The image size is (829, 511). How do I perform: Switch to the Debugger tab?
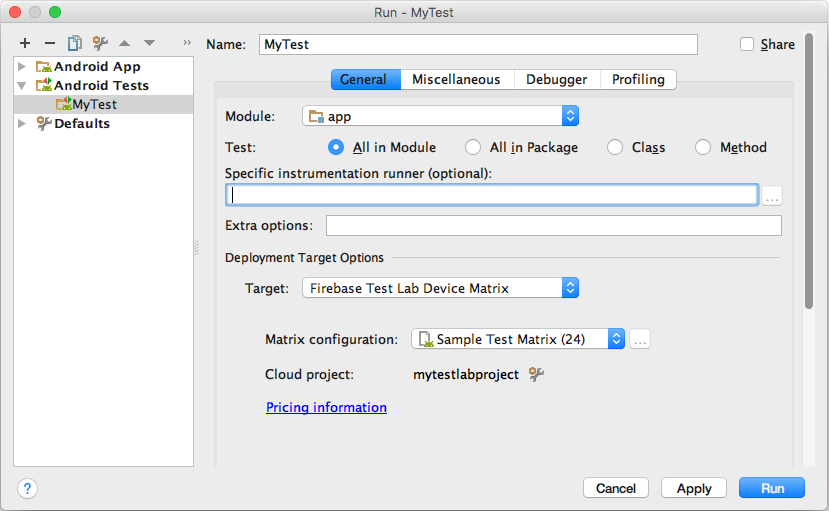point(557,79)
